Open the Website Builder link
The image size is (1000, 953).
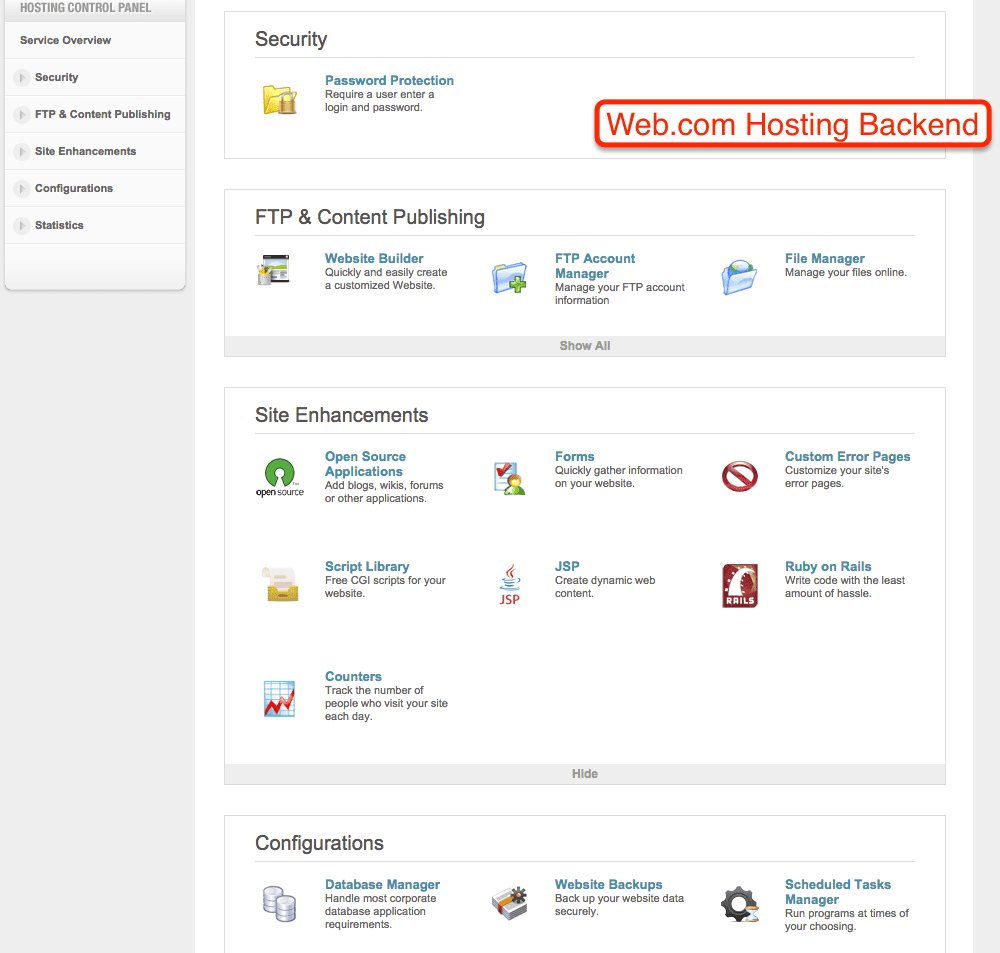point(374,258)
